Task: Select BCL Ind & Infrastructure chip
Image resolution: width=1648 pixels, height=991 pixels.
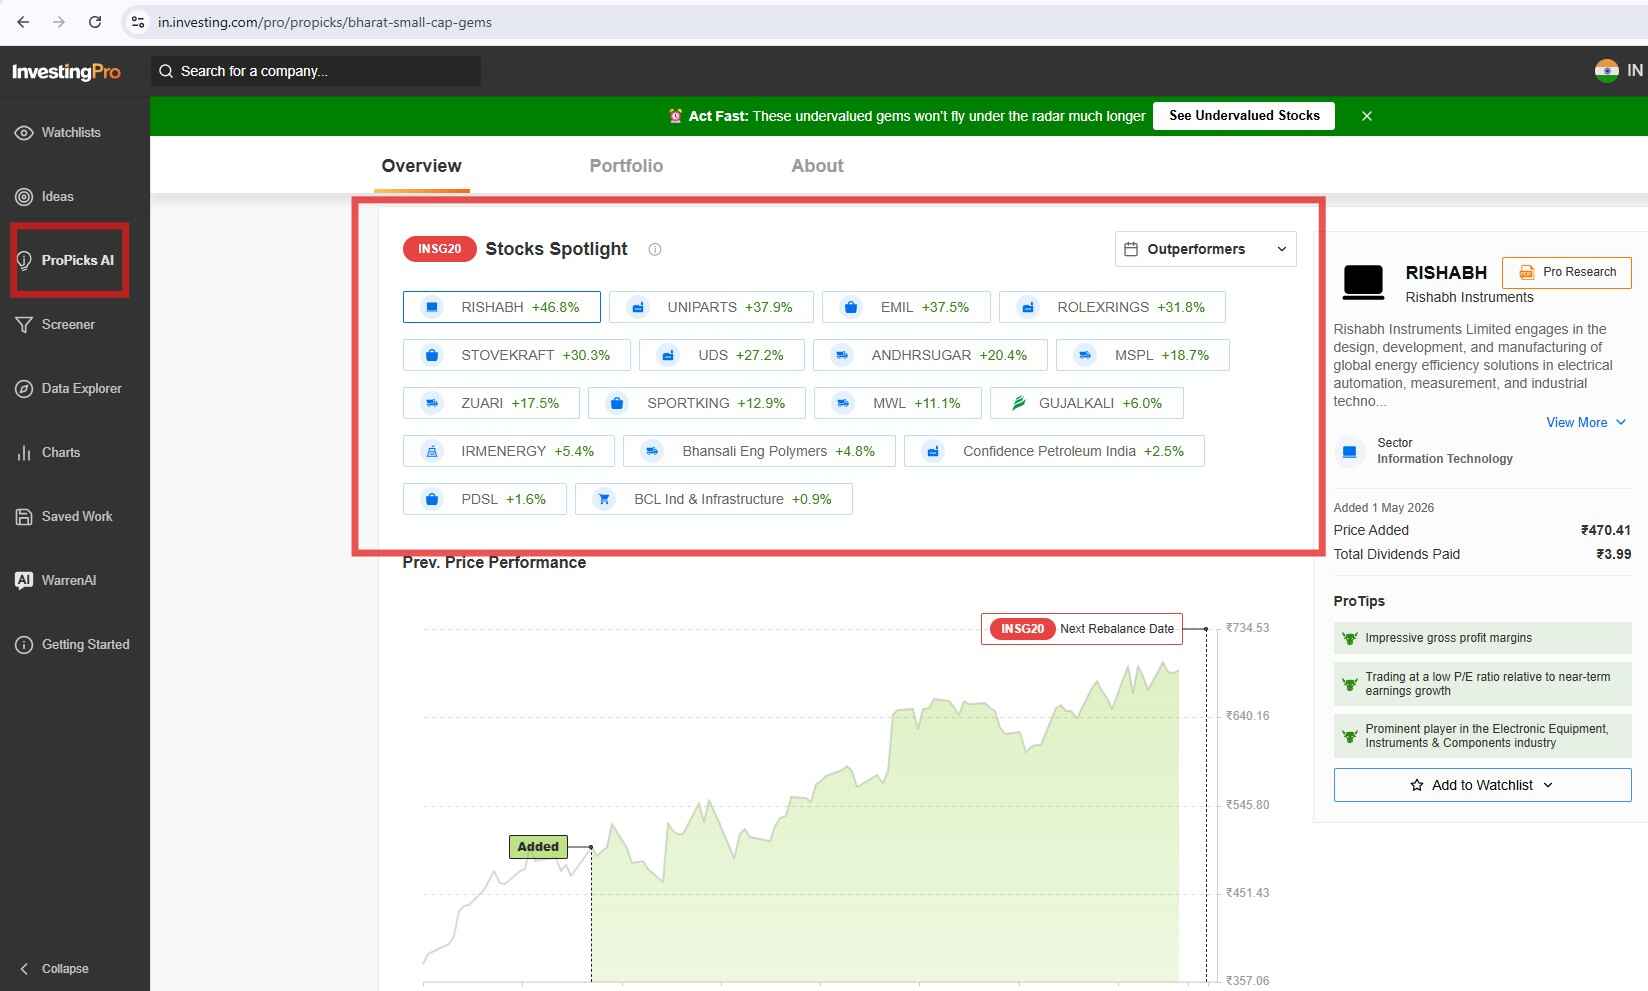Action: click(714, 499)
